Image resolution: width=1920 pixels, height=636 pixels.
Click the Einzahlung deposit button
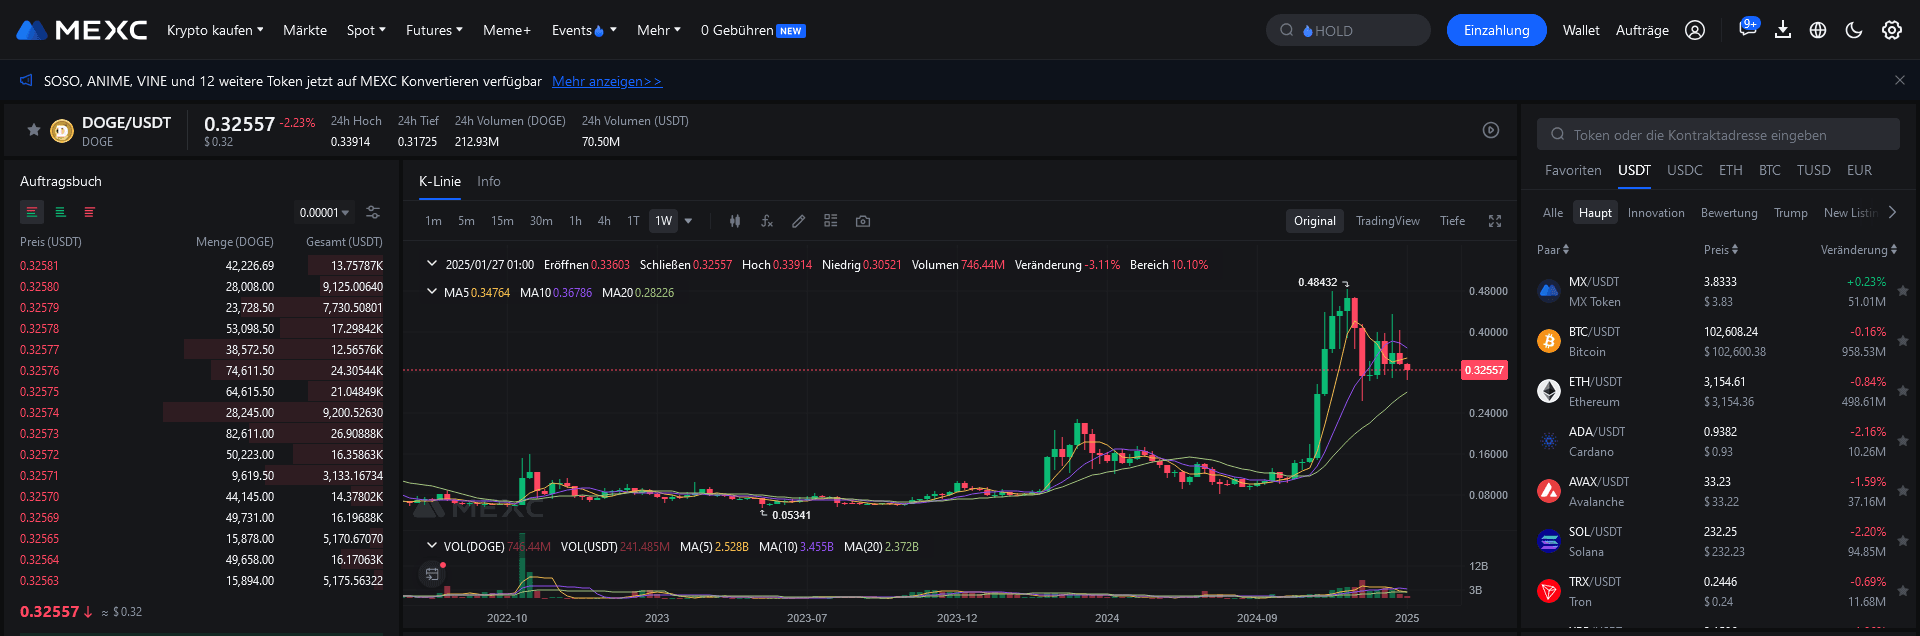click(x=1496, y=30)
